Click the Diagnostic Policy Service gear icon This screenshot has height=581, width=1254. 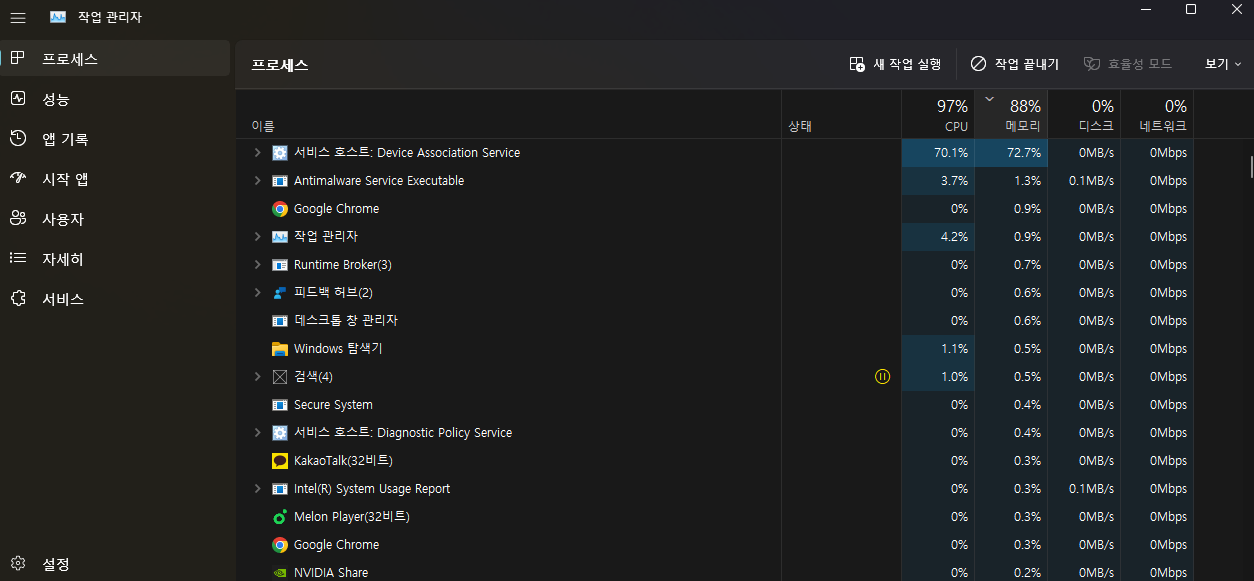(x=280, y=433)
